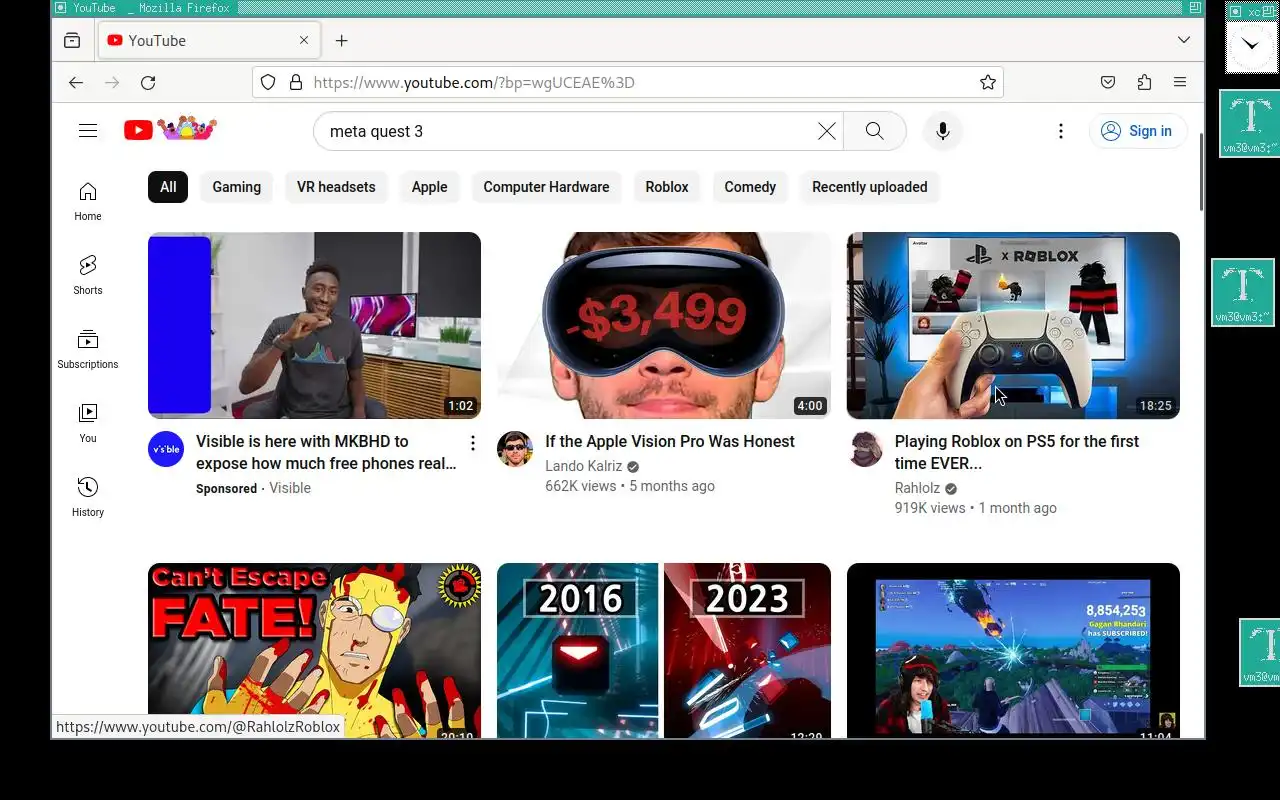Image resolution: width=1280 pixels, height=800 pixels.
Task: Open Shorts in sidebar
Action: 88,275
